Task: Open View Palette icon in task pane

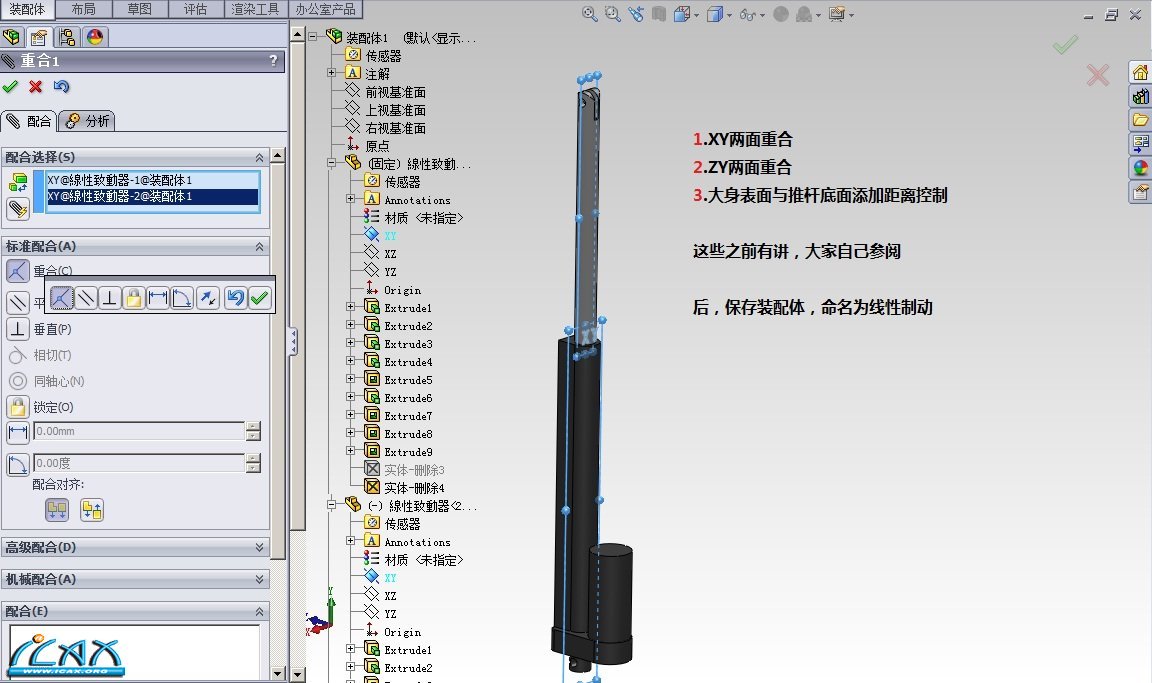Action: [x=1140, y=143]
